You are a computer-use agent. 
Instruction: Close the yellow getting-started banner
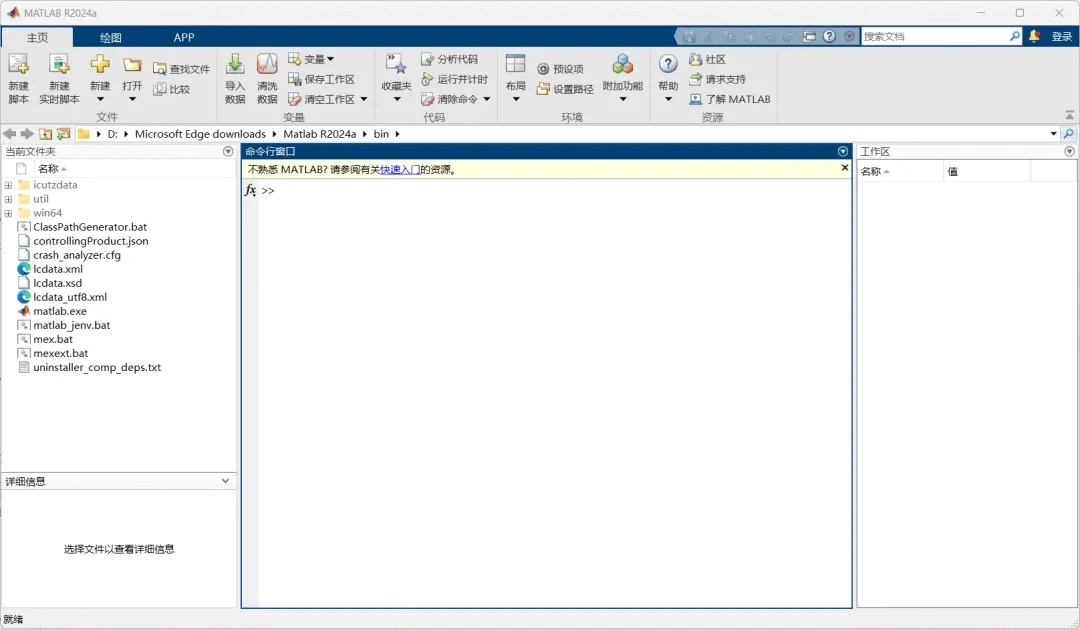click(x=844, y=168)
